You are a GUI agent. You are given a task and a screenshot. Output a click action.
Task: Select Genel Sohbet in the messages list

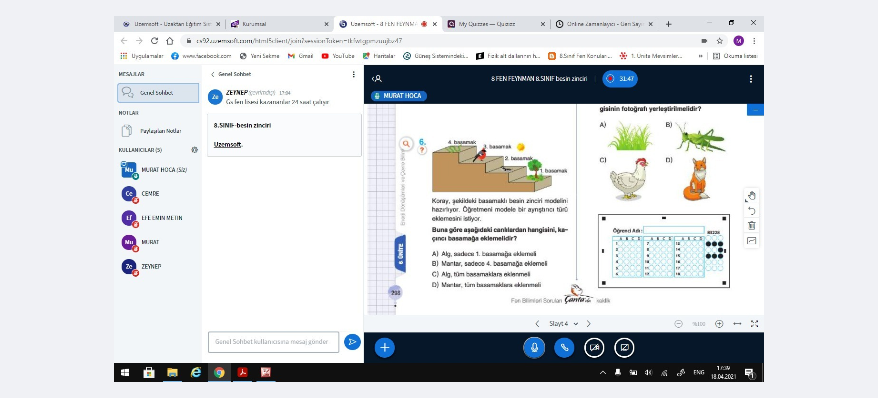pyautogui.click(x=158, y=93)
